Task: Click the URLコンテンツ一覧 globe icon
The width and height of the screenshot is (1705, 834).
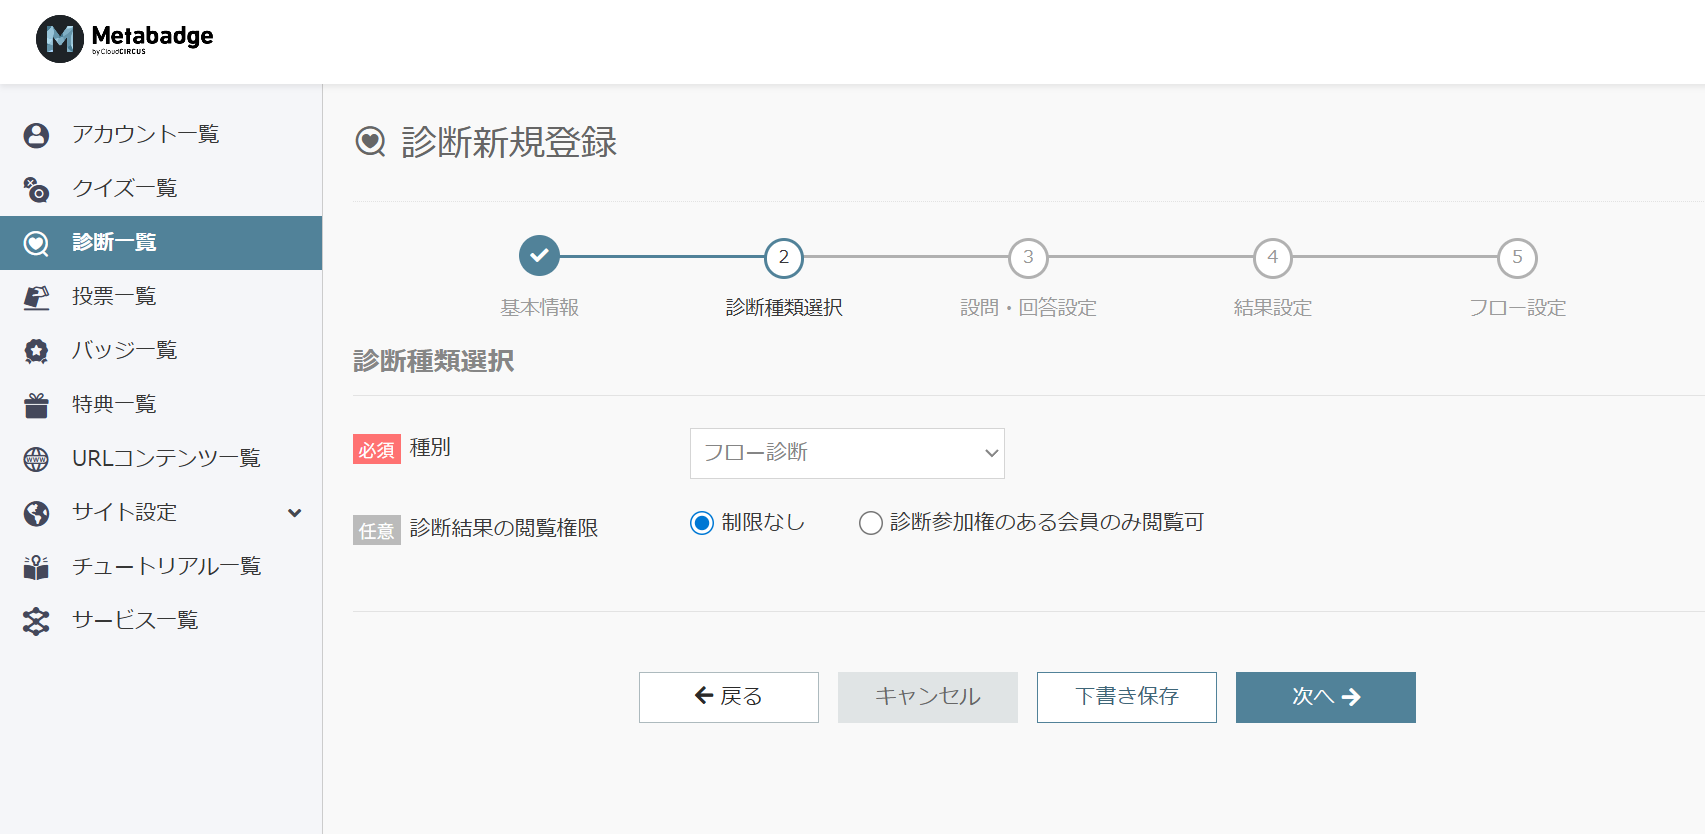Action: 37,459
